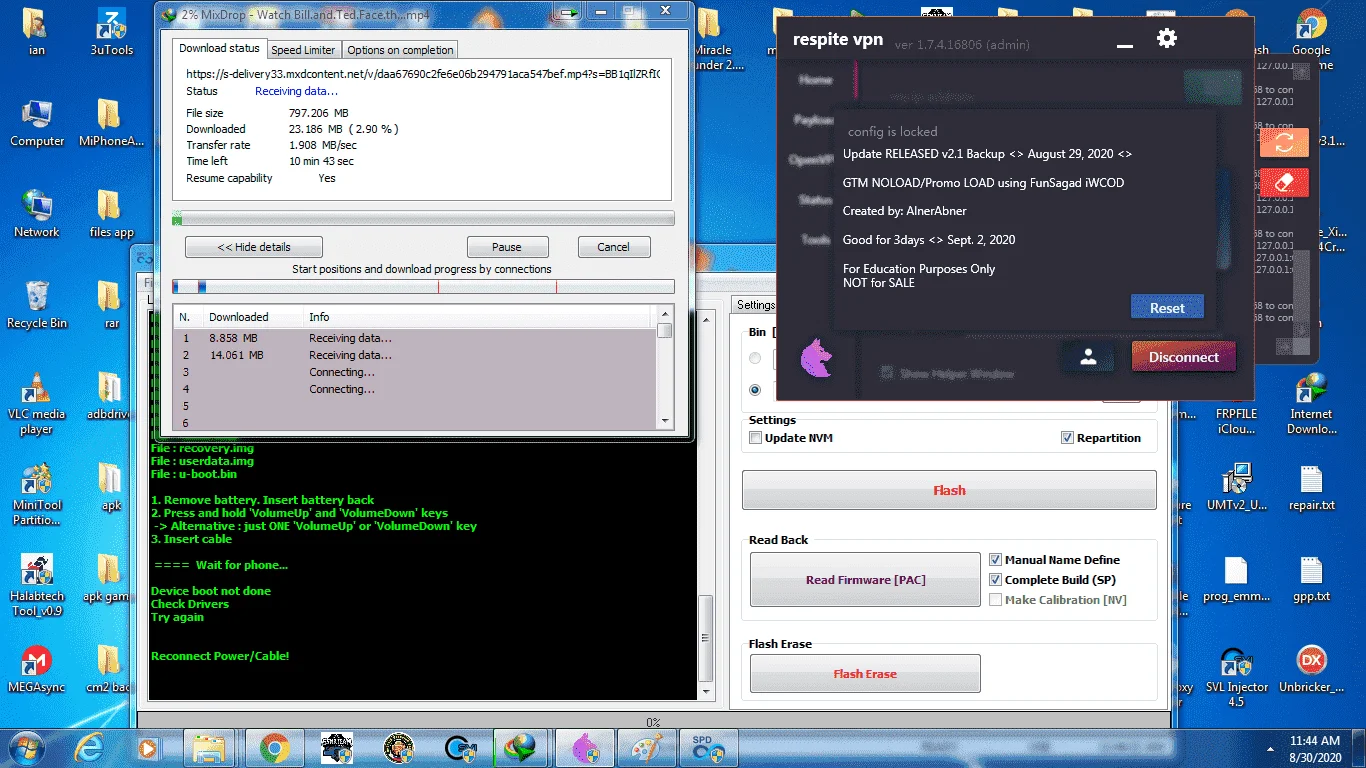Click scroll-up arrow of IDM connections list

(x=665, y=315)
